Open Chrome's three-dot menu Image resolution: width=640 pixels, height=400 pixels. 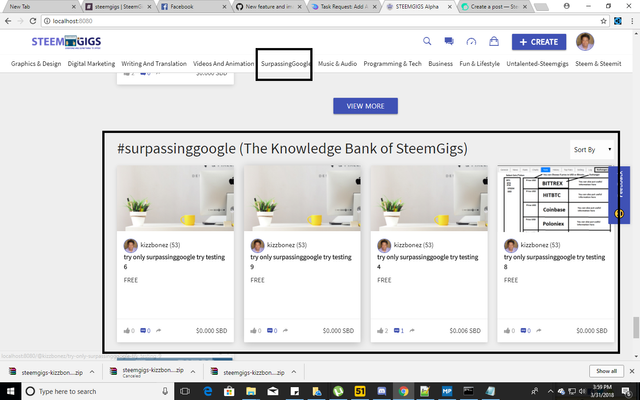click(x=632, y=21)
